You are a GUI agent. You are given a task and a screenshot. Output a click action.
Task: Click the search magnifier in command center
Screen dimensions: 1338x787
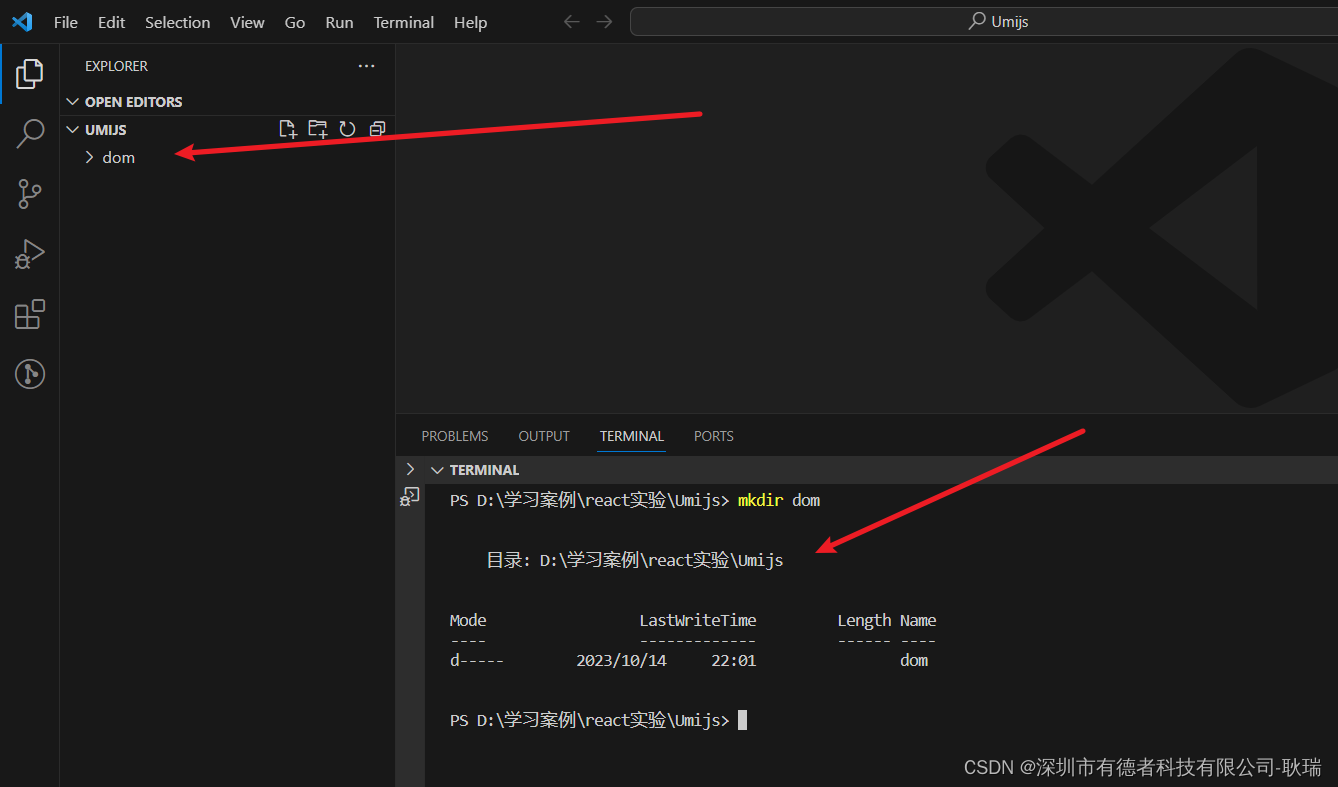pyautogui.click(x=977, y=21)
